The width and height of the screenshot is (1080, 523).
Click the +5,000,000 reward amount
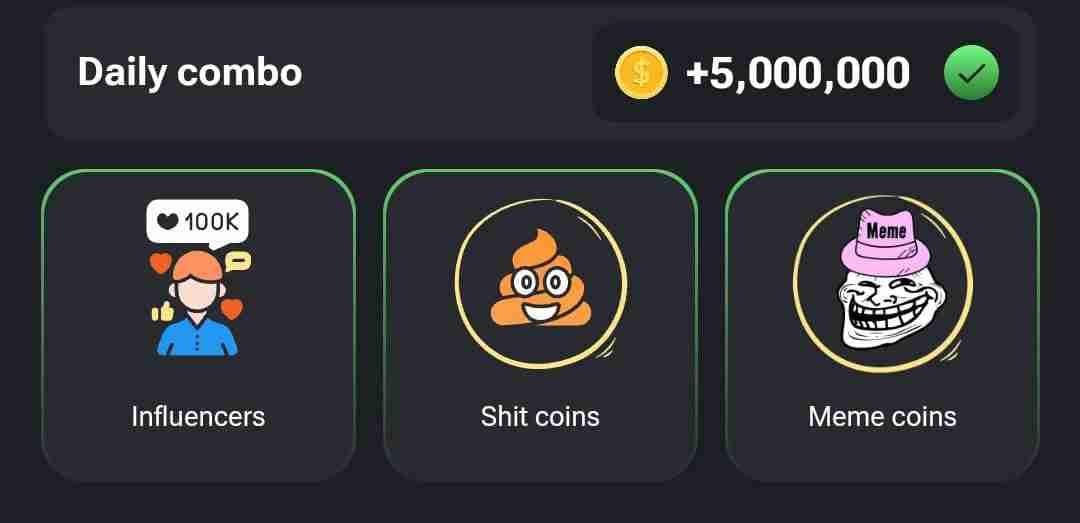coord(798,73)
